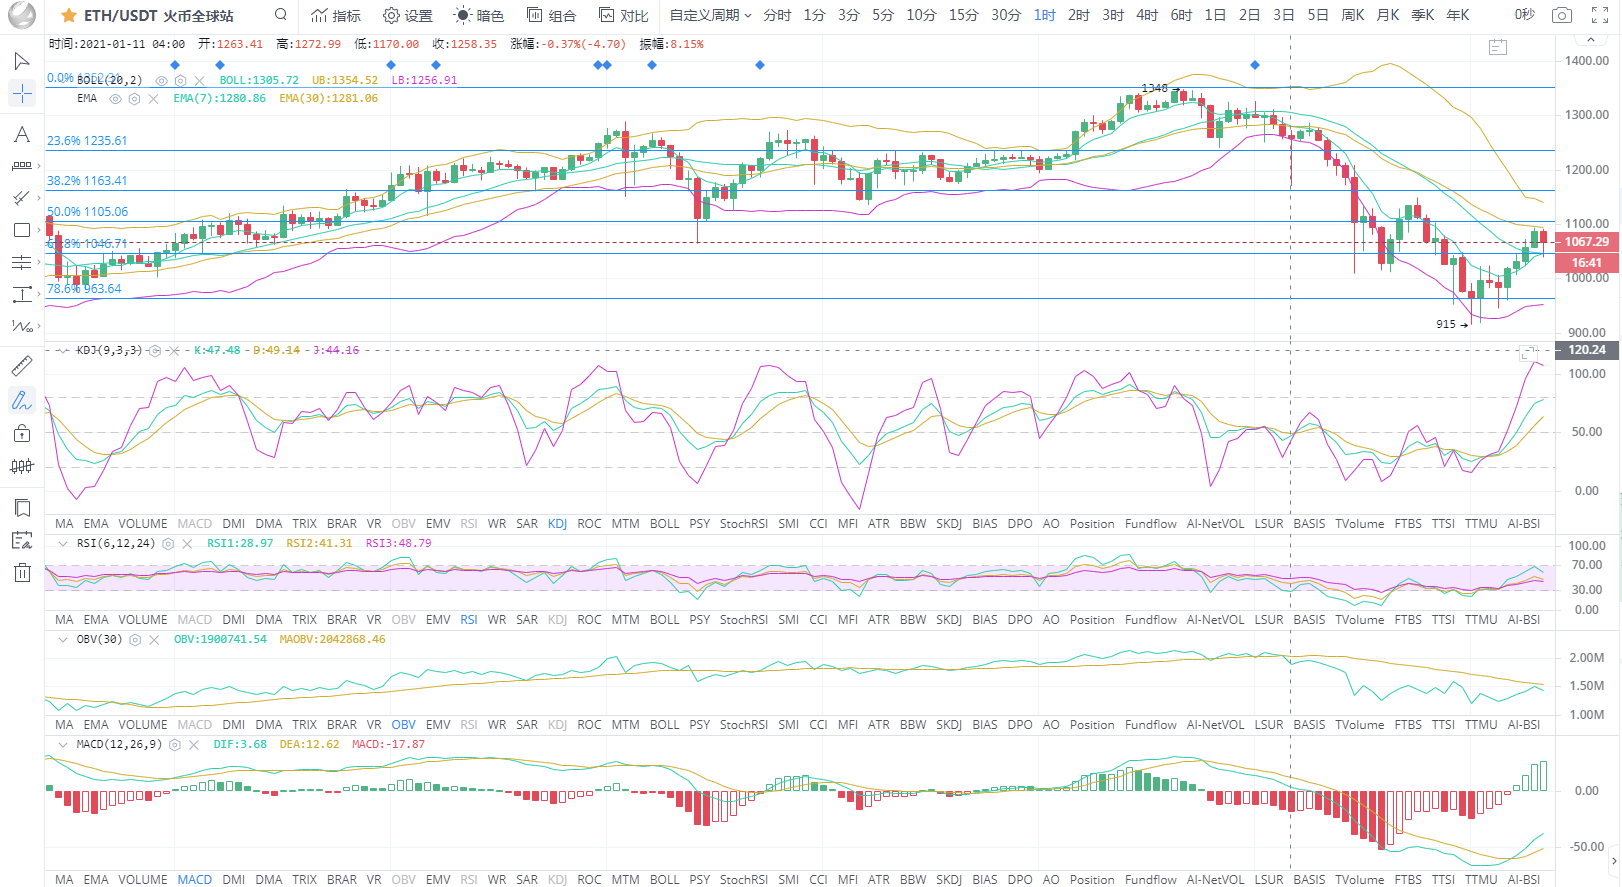Screen dimensions: 1622x887
Task: Select the text annotation tool
Action: (22, 134)
